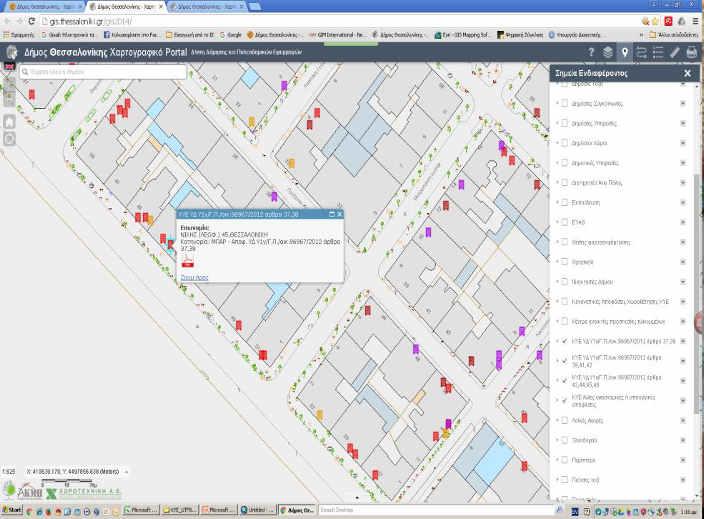Click the browser back arrow
The height and width of the screenshot is (519, 704).
tap(7, 21)
